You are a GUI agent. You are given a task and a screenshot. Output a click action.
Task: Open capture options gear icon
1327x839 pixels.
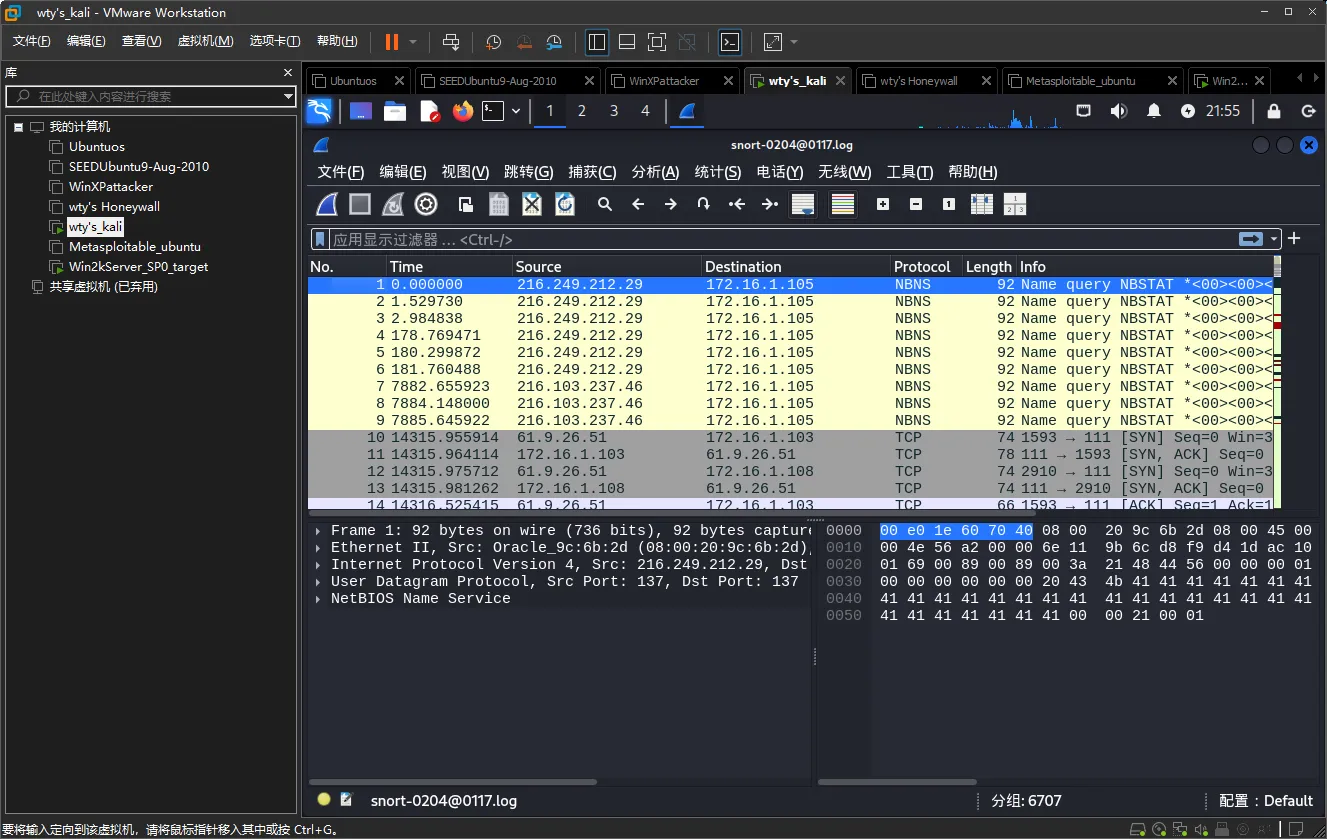coord(426,205)
